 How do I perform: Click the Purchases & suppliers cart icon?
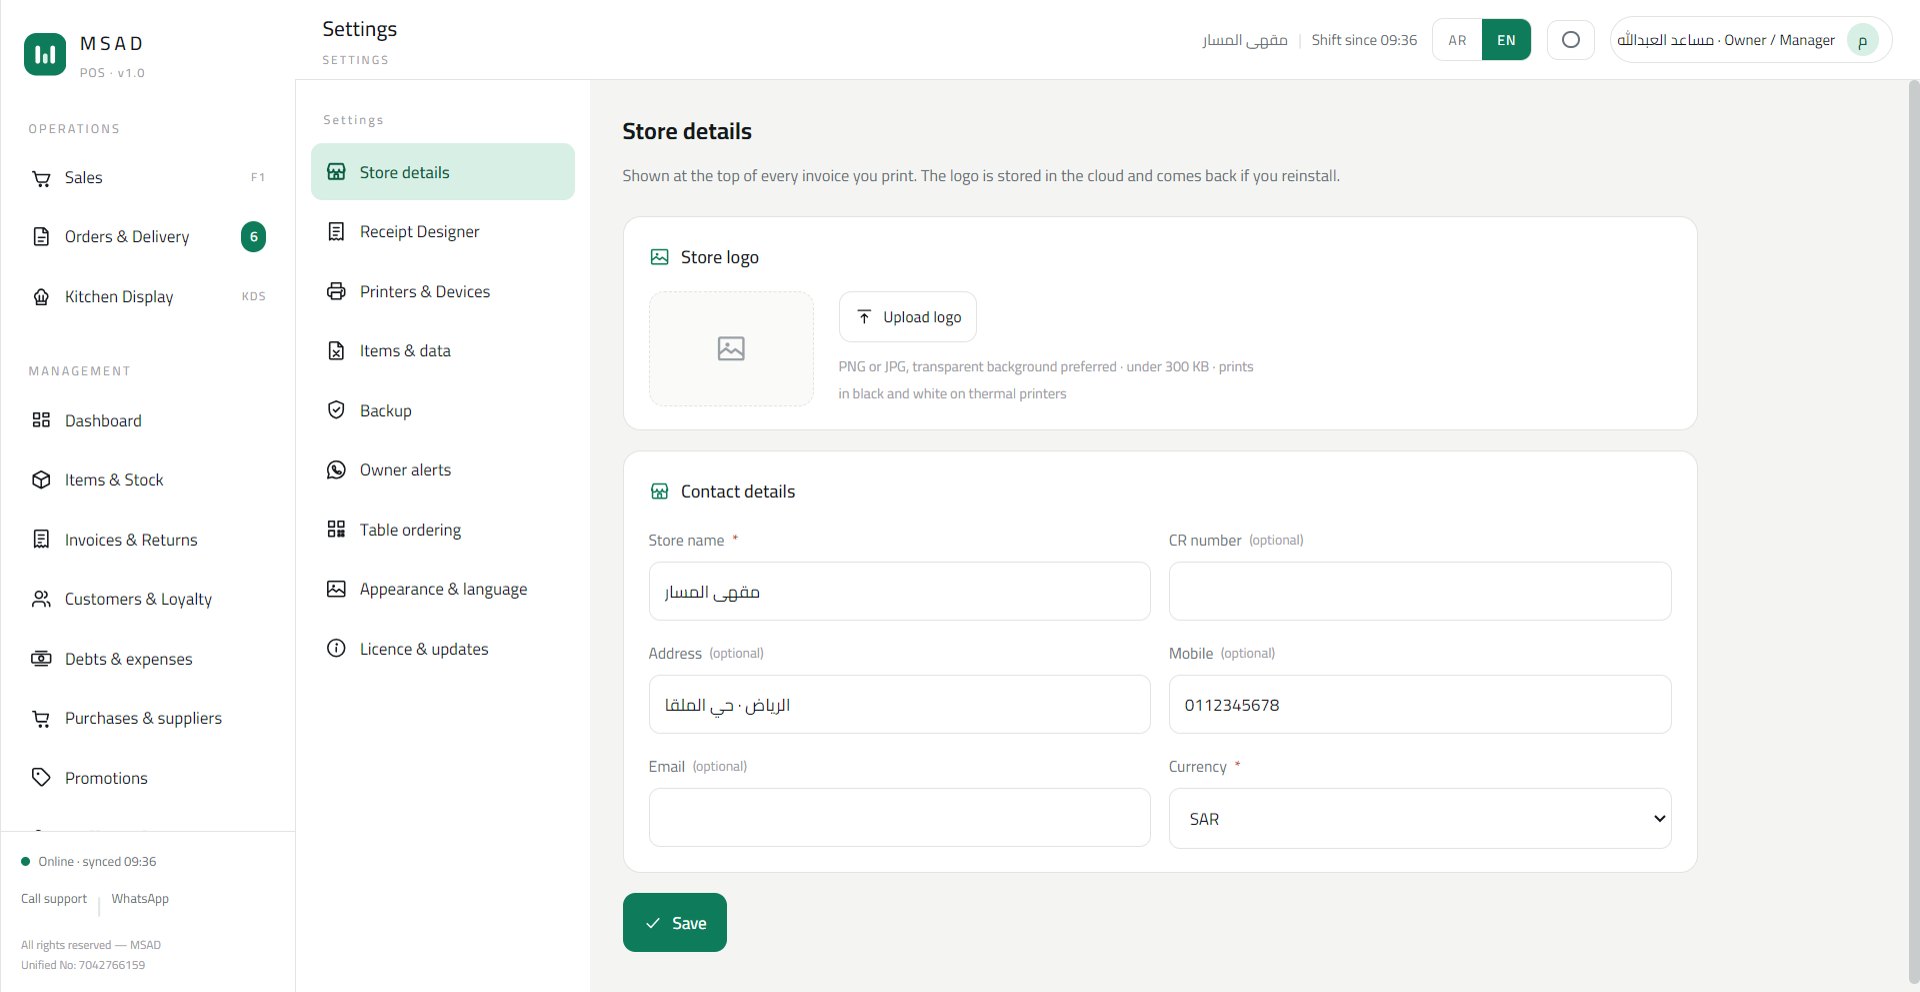click(41, 718)
